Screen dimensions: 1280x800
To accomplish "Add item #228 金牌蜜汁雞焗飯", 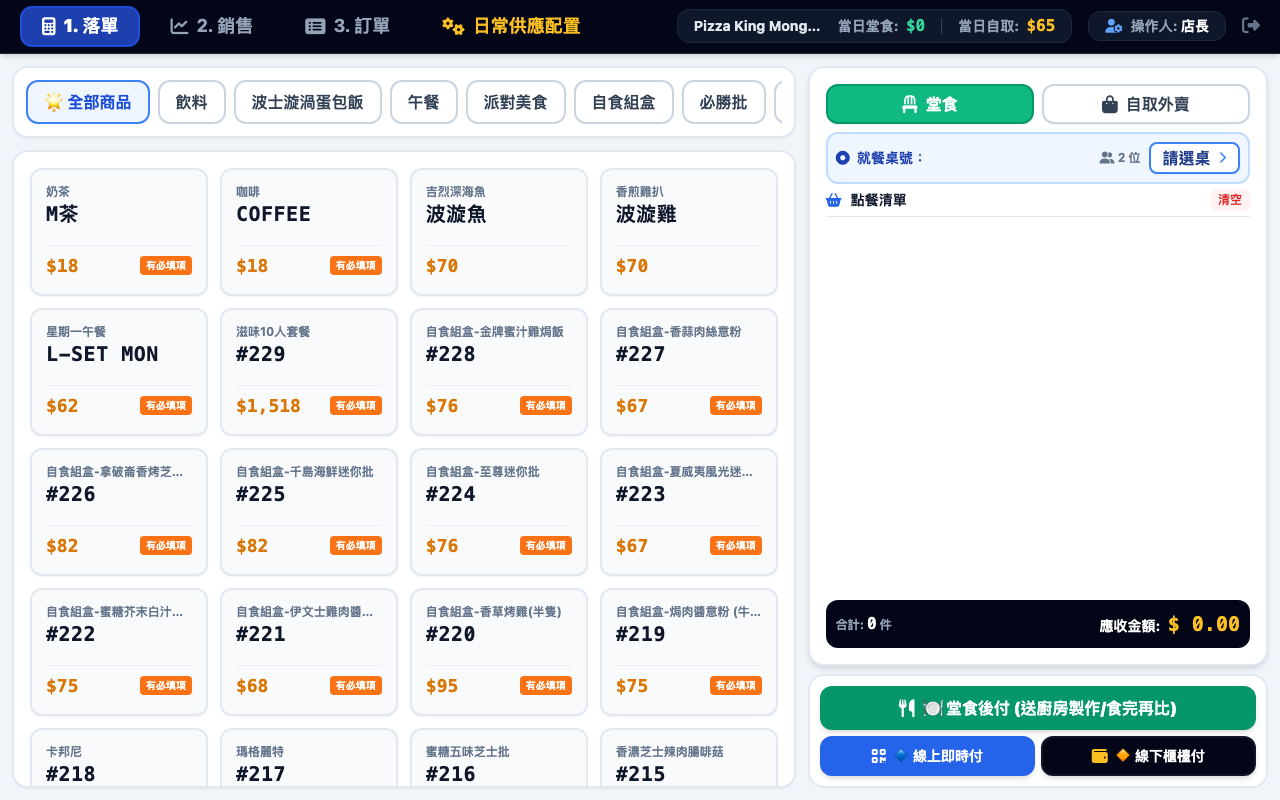I will pos(499,372).
